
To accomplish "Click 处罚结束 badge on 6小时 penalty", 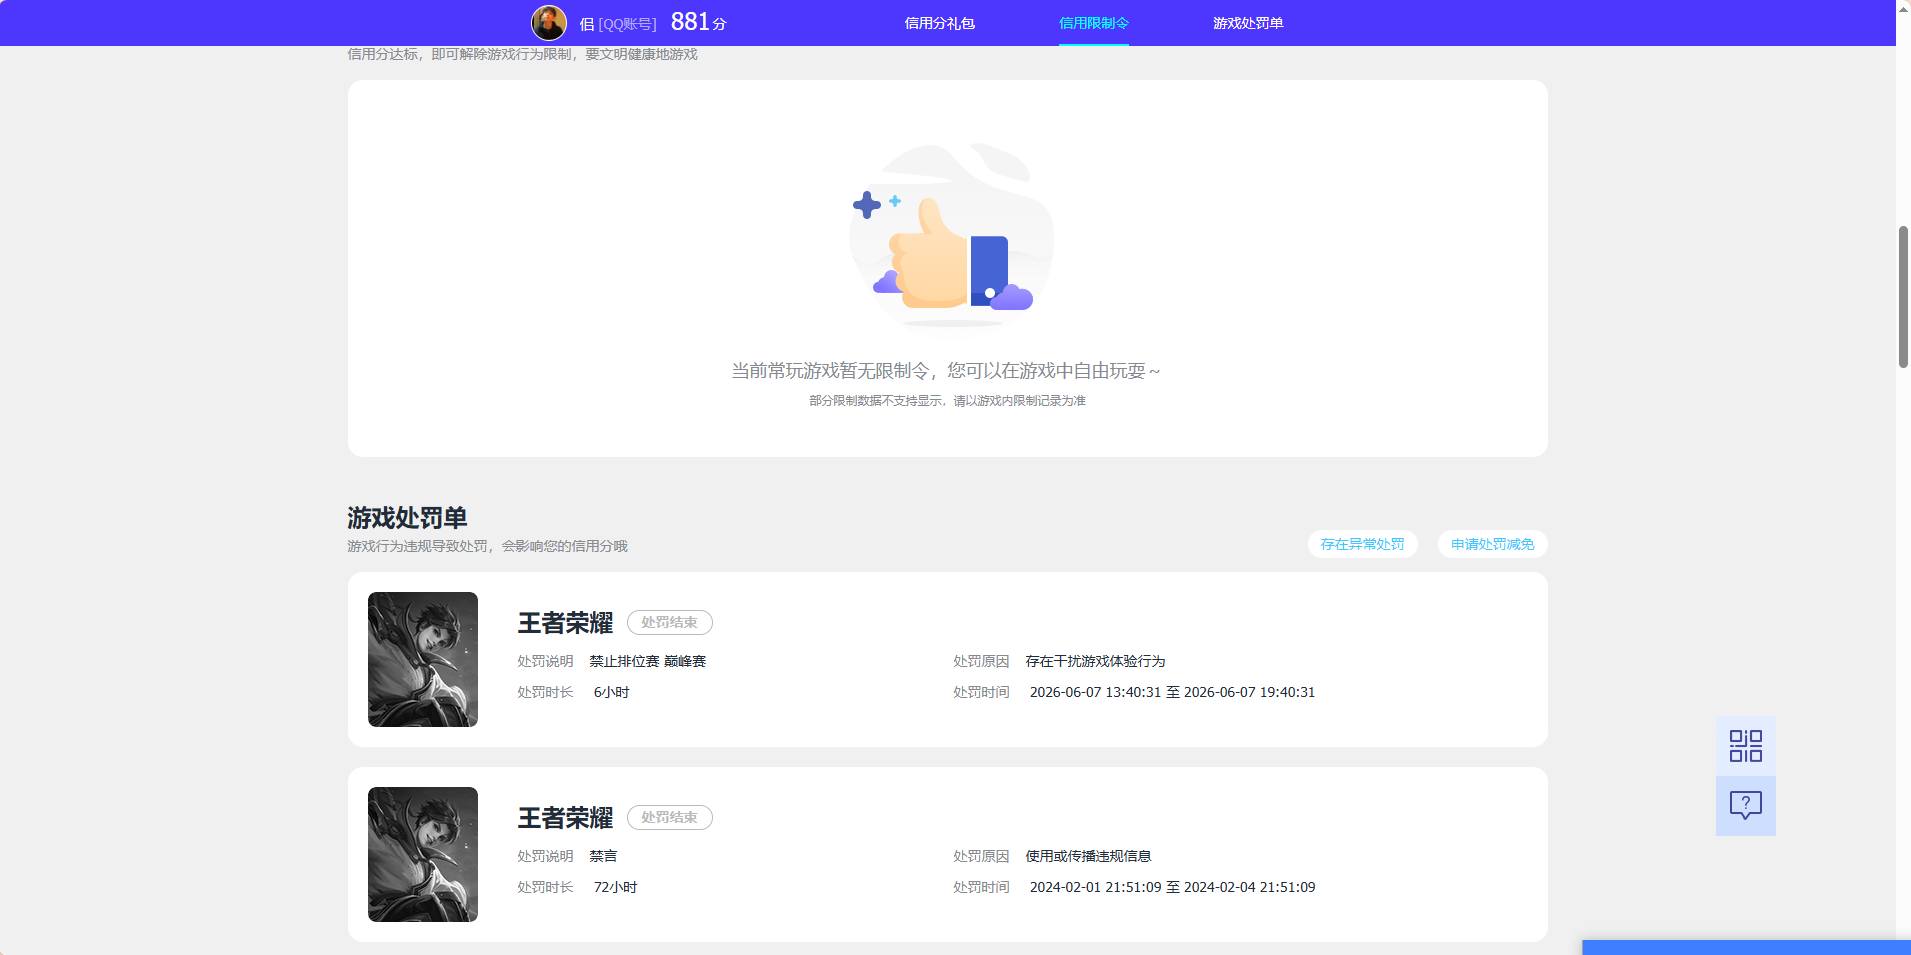I will click(669, 622).
